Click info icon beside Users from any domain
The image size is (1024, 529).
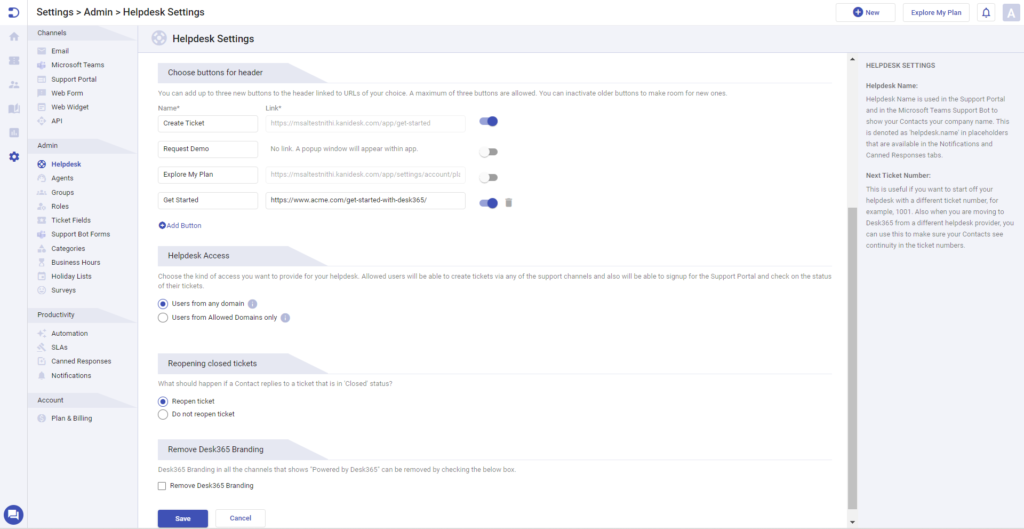253,304
